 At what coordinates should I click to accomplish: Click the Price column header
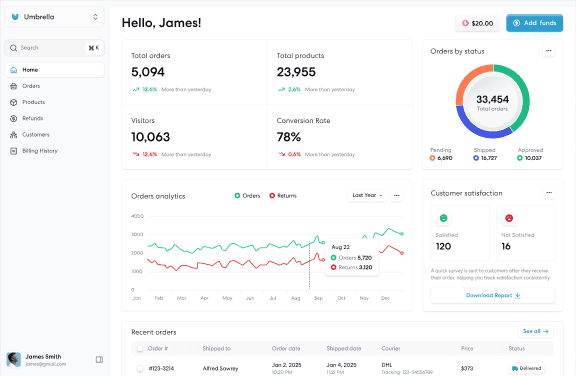click(467, 348)
